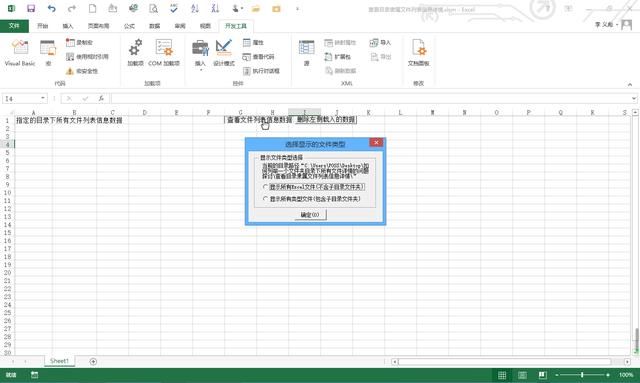Collapse the ribbon with the chevron
The image size is (640, 383).
click(x=630, y=84)
